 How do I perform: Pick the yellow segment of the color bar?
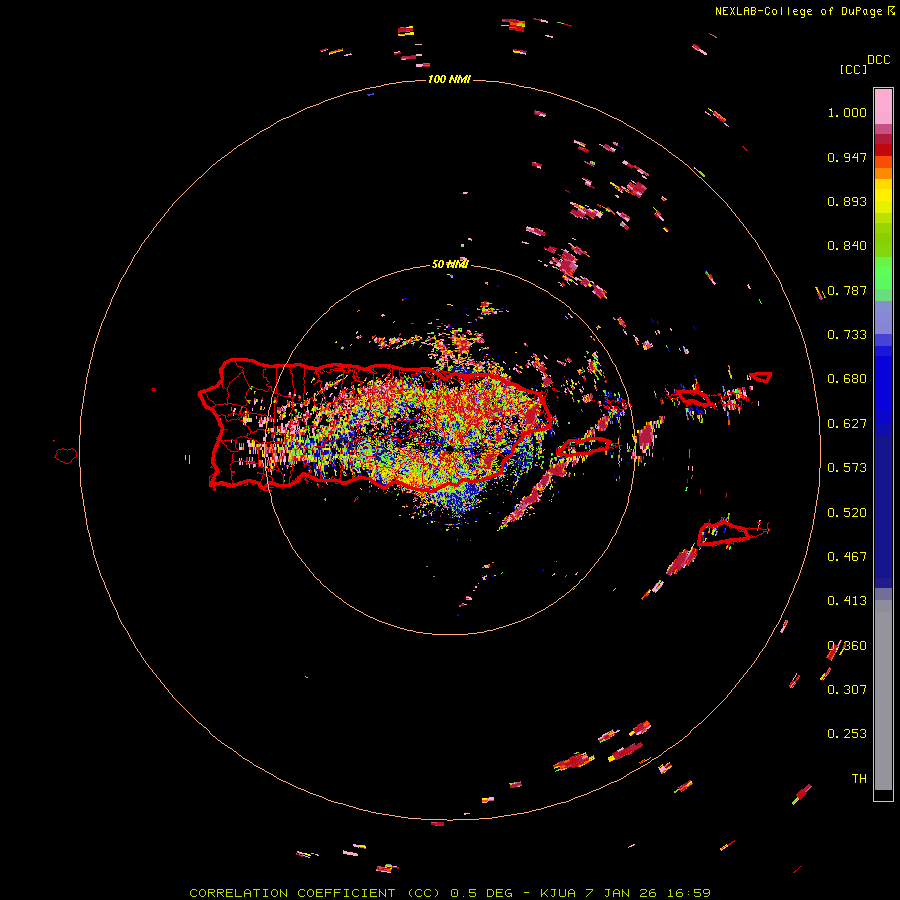(x=883, y=196)
